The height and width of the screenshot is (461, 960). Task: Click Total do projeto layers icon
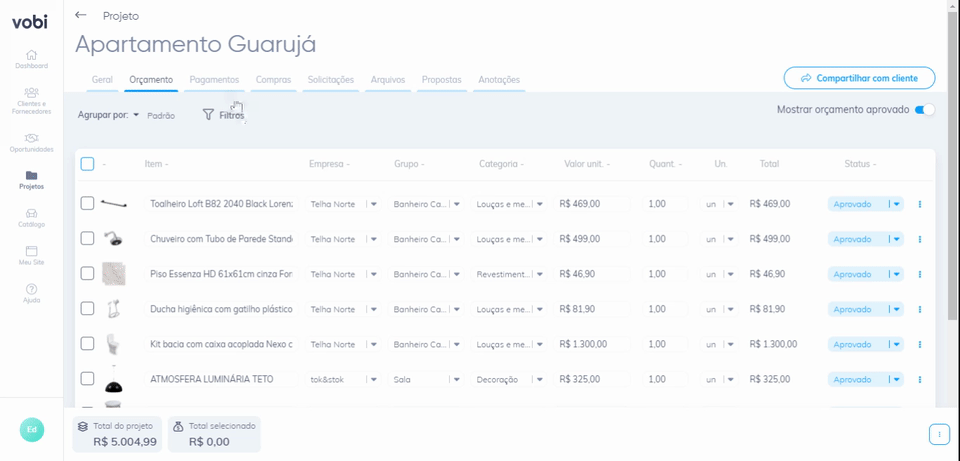83,426
